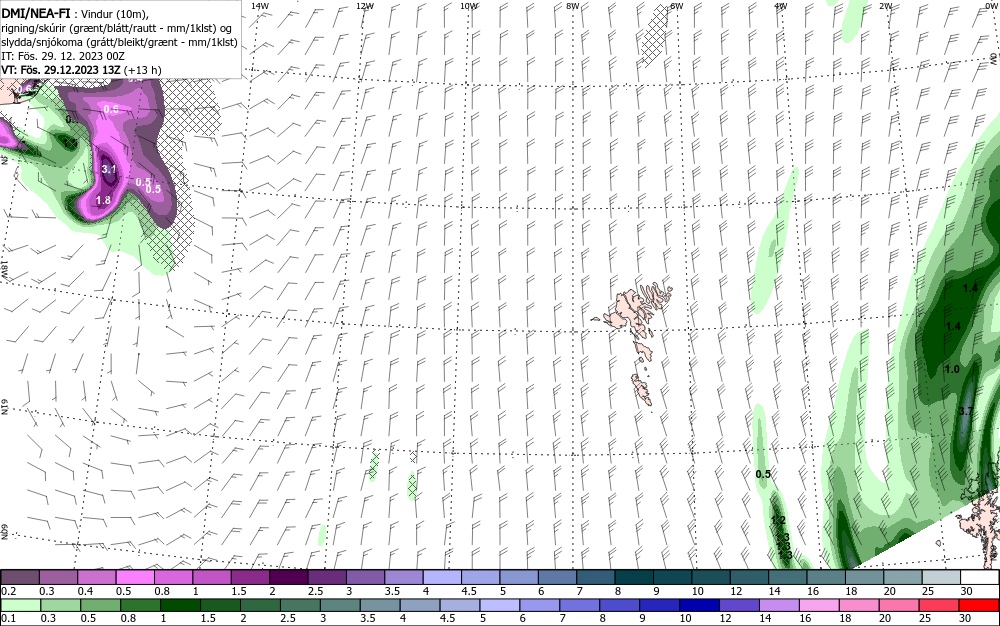Pick the dark teal upper swatch above 10
This screenshot has width=1000, height=626.
pyautogui.click(x=711, y=577)
